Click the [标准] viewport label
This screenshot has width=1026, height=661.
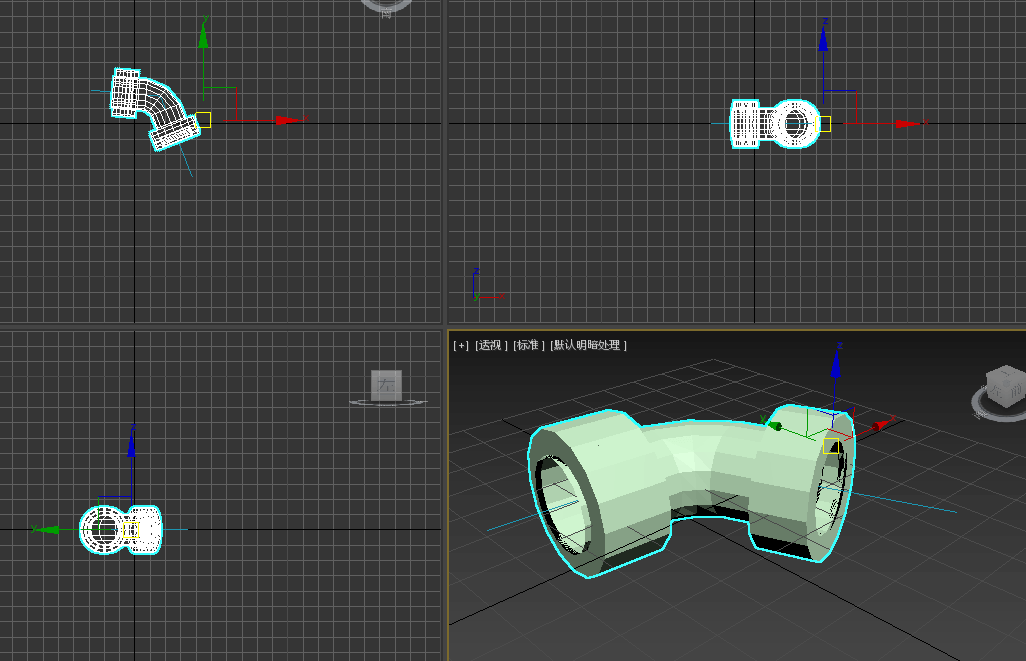point(529,345)
